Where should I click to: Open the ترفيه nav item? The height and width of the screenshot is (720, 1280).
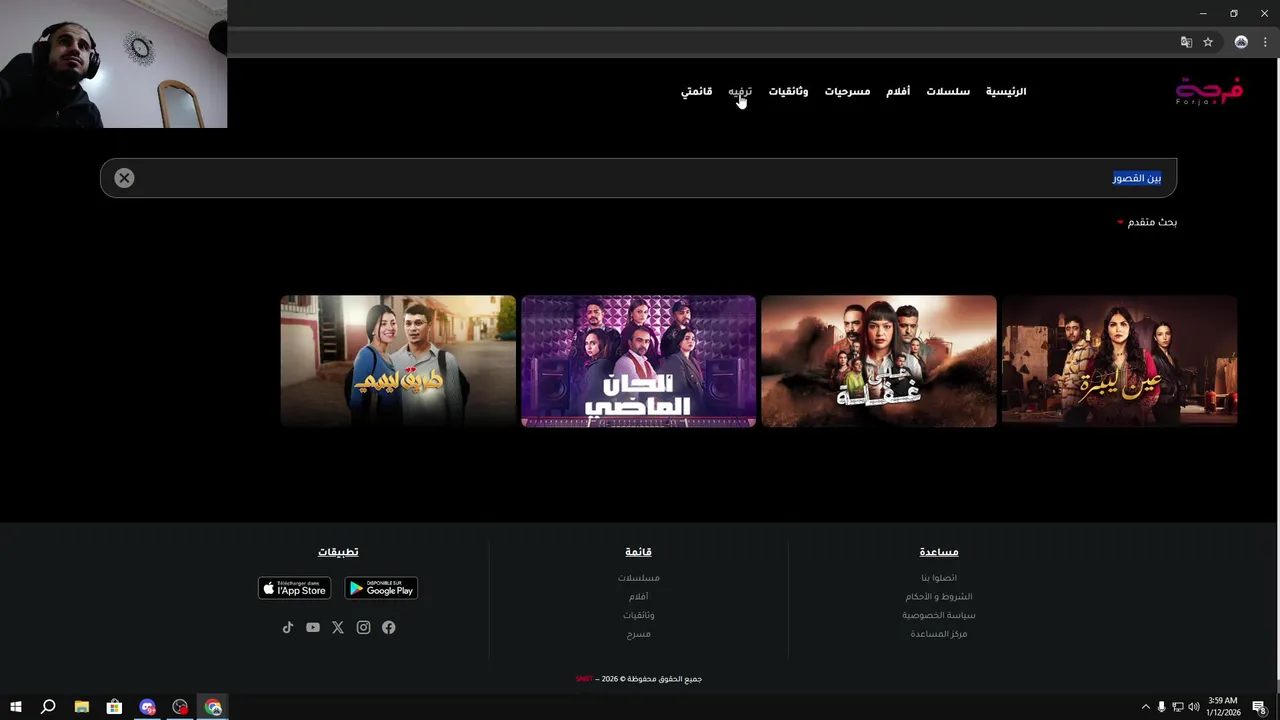740,91
